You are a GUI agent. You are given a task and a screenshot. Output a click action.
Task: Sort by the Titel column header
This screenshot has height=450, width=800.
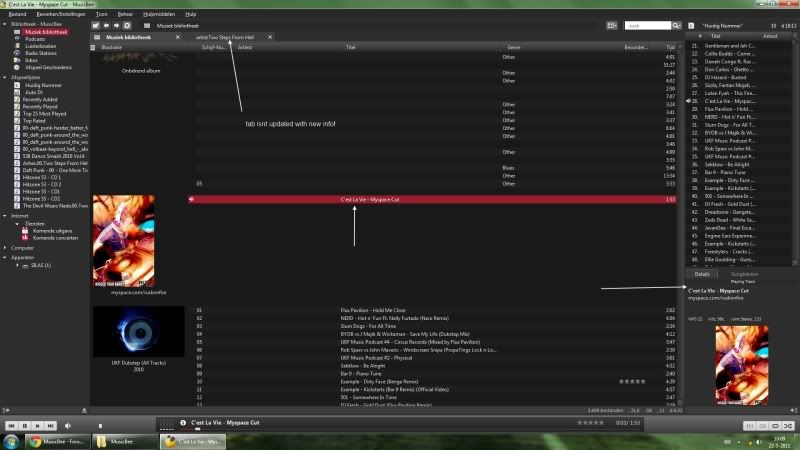351,47
